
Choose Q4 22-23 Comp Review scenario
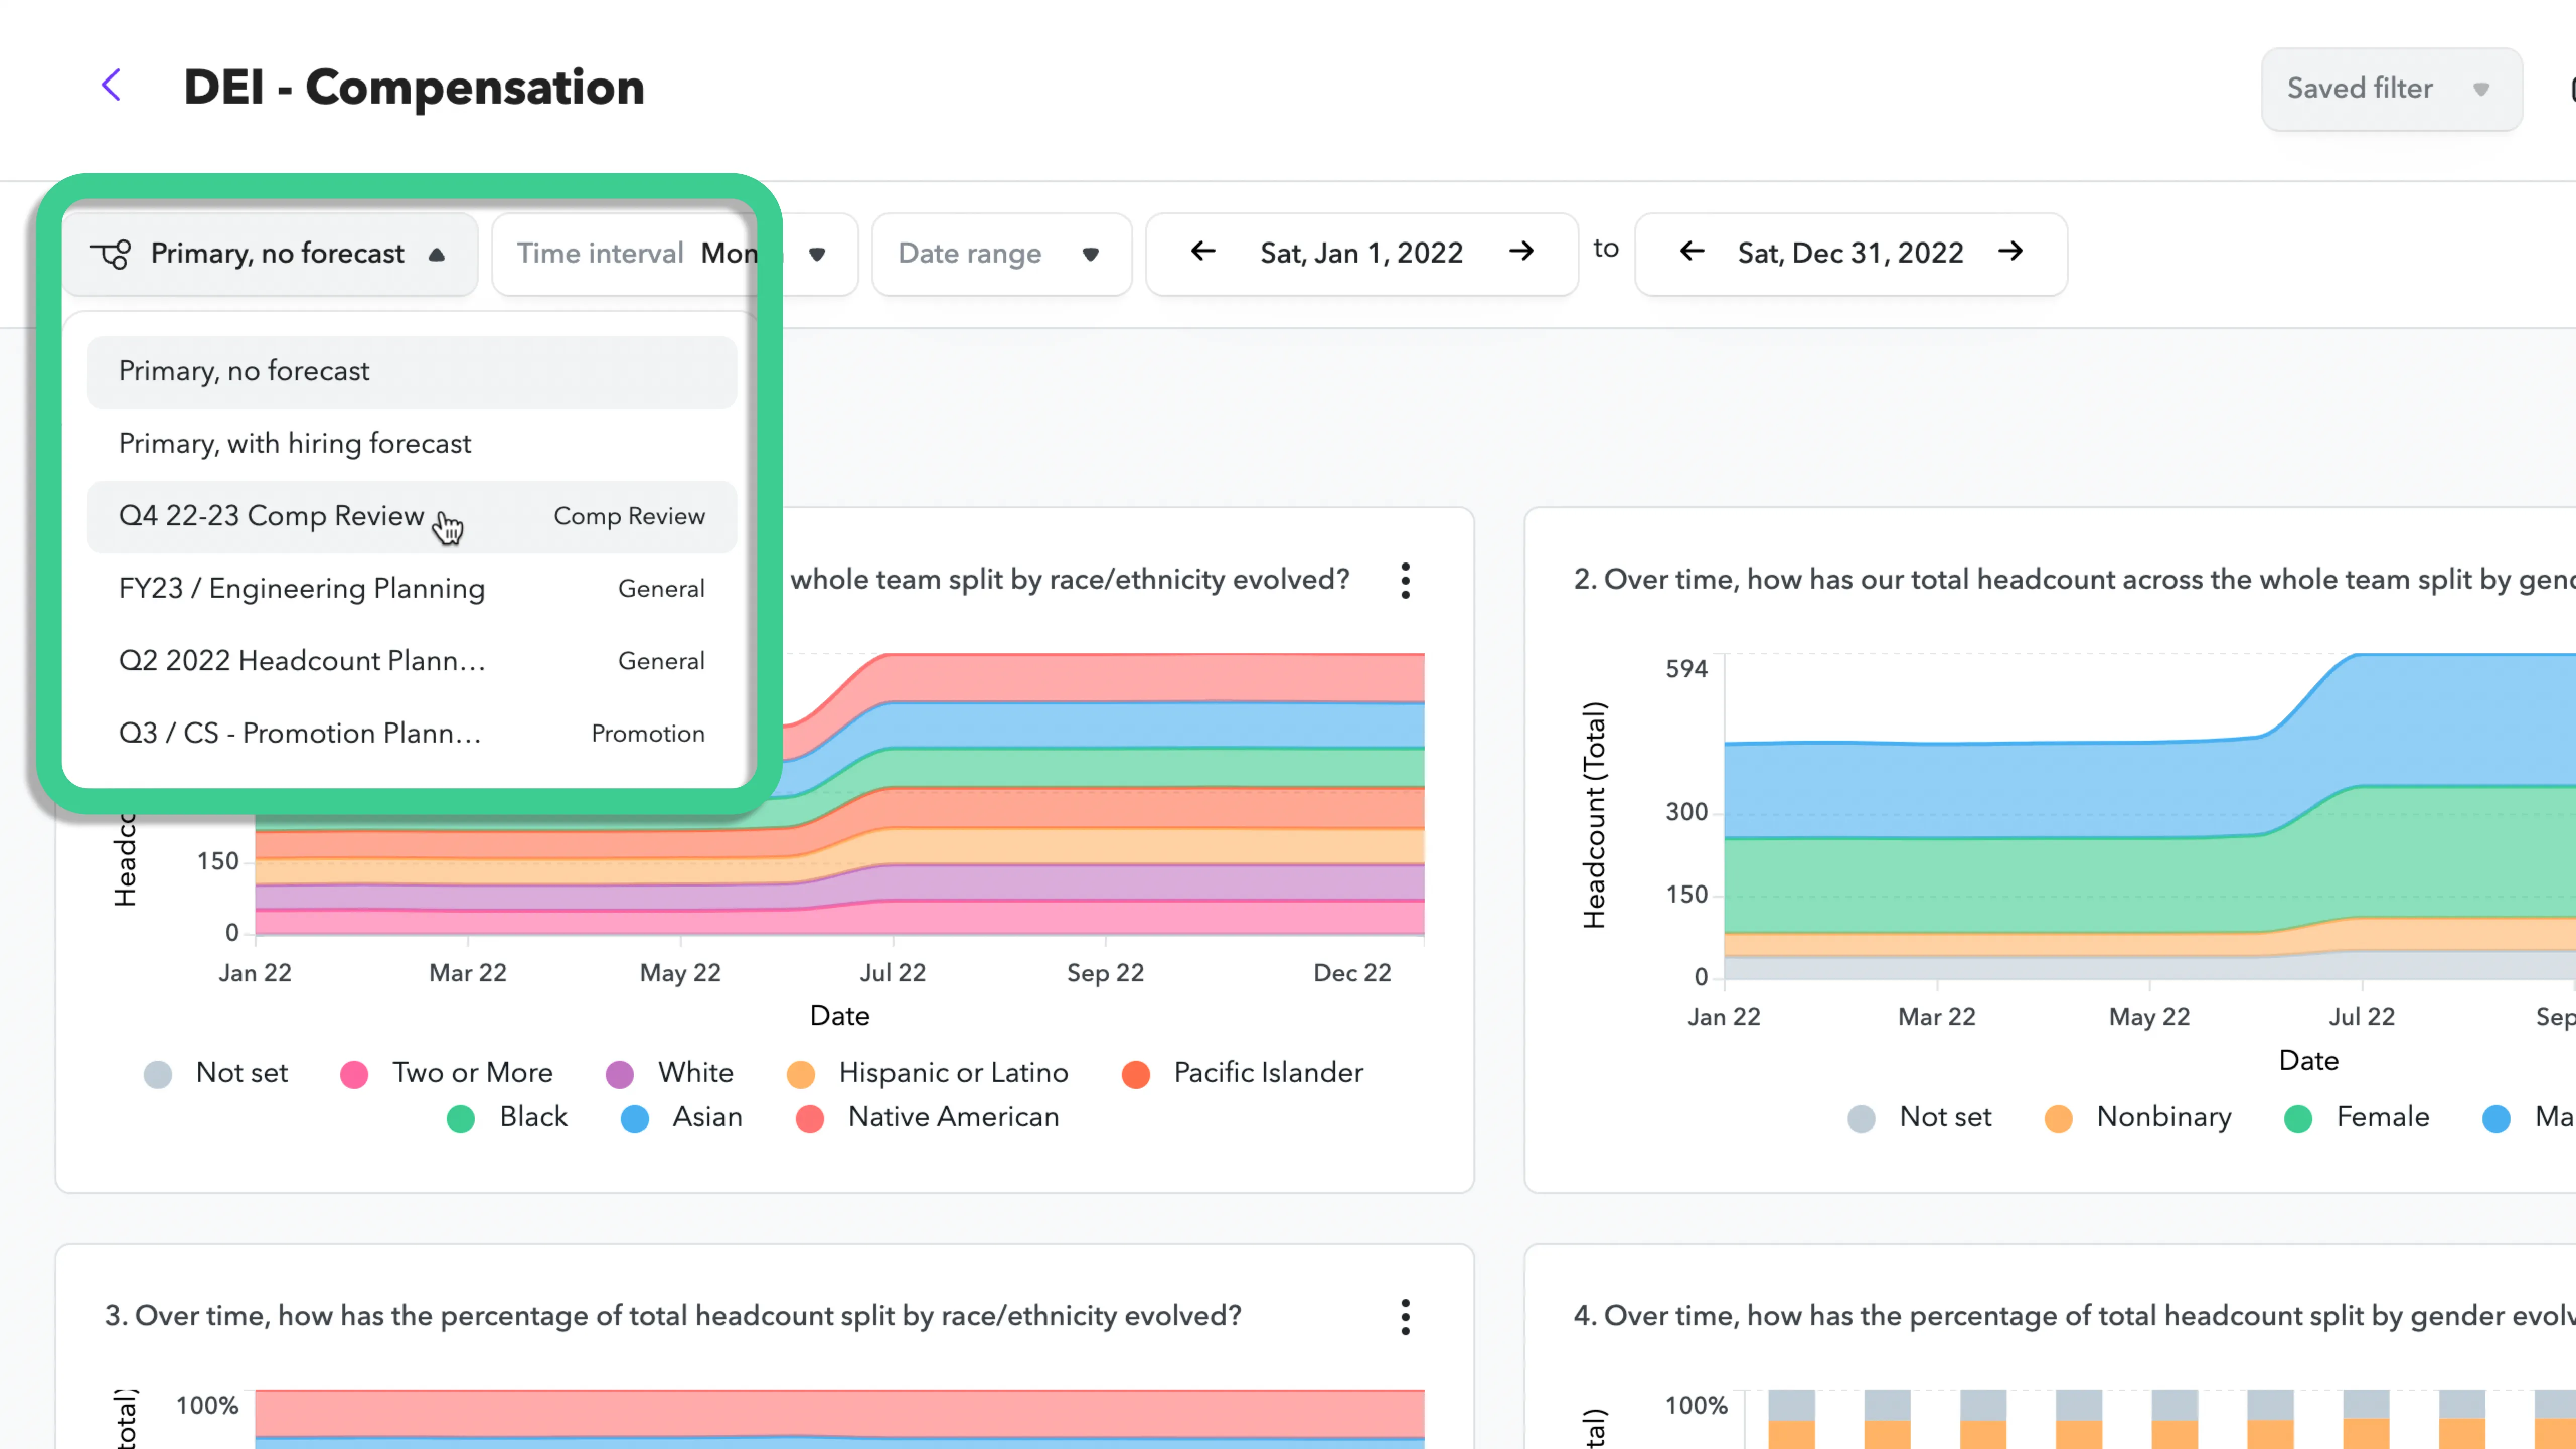[412, 517]
